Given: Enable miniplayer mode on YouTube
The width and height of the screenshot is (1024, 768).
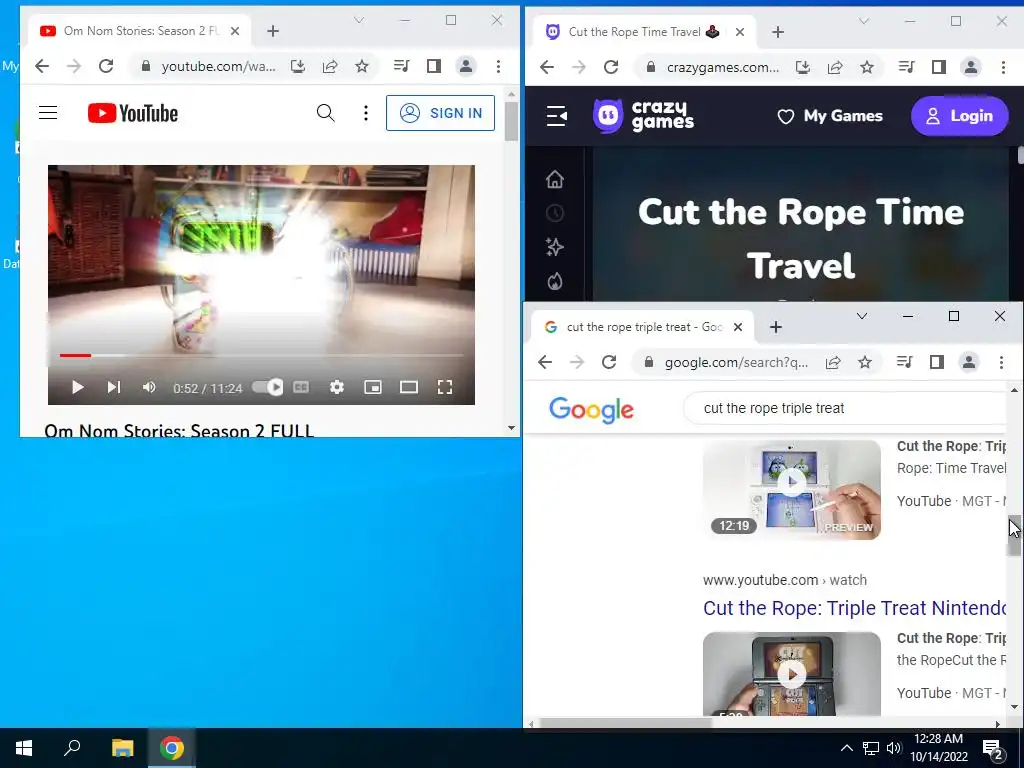Looking at the screenshot, I should [373, 387].
